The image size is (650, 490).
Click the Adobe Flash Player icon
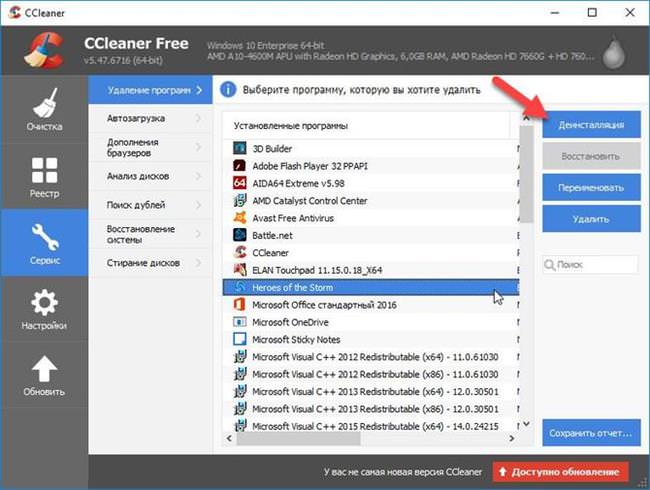pyautogui.click(x=240, y=166)
